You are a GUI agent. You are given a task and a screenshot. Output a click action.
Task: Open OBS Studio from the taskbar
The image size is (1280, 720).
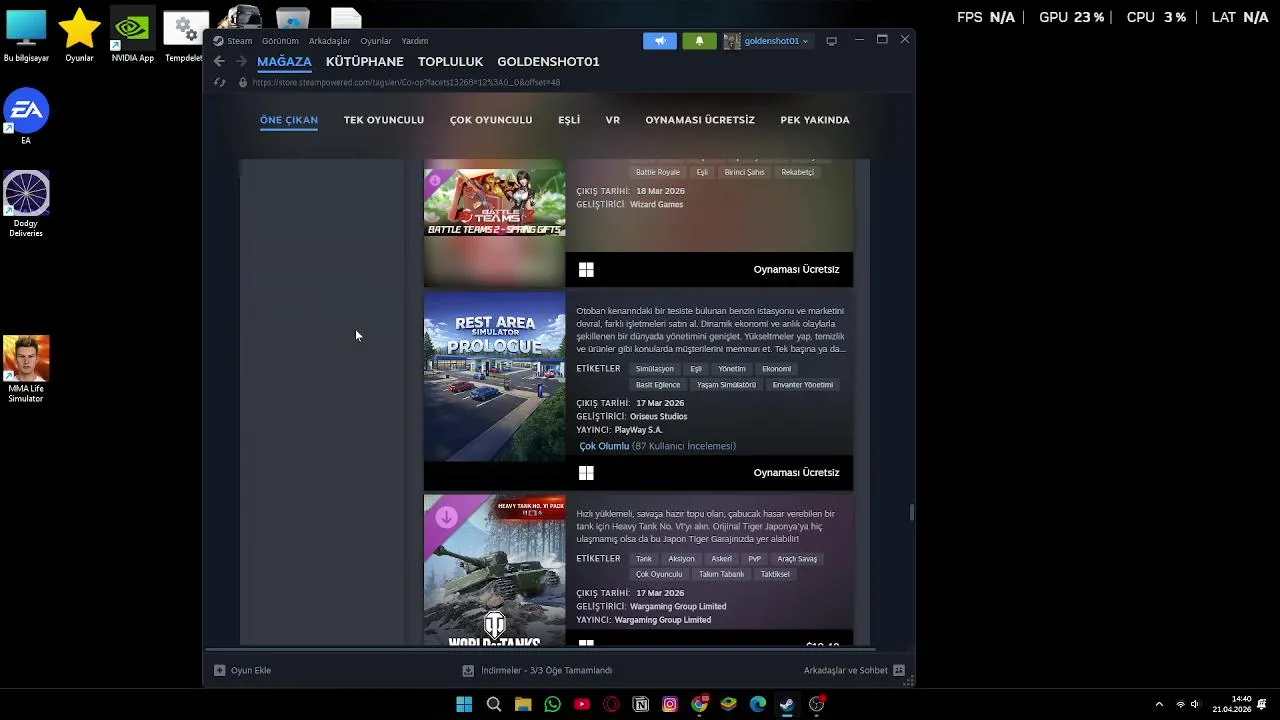pos(816,704)
